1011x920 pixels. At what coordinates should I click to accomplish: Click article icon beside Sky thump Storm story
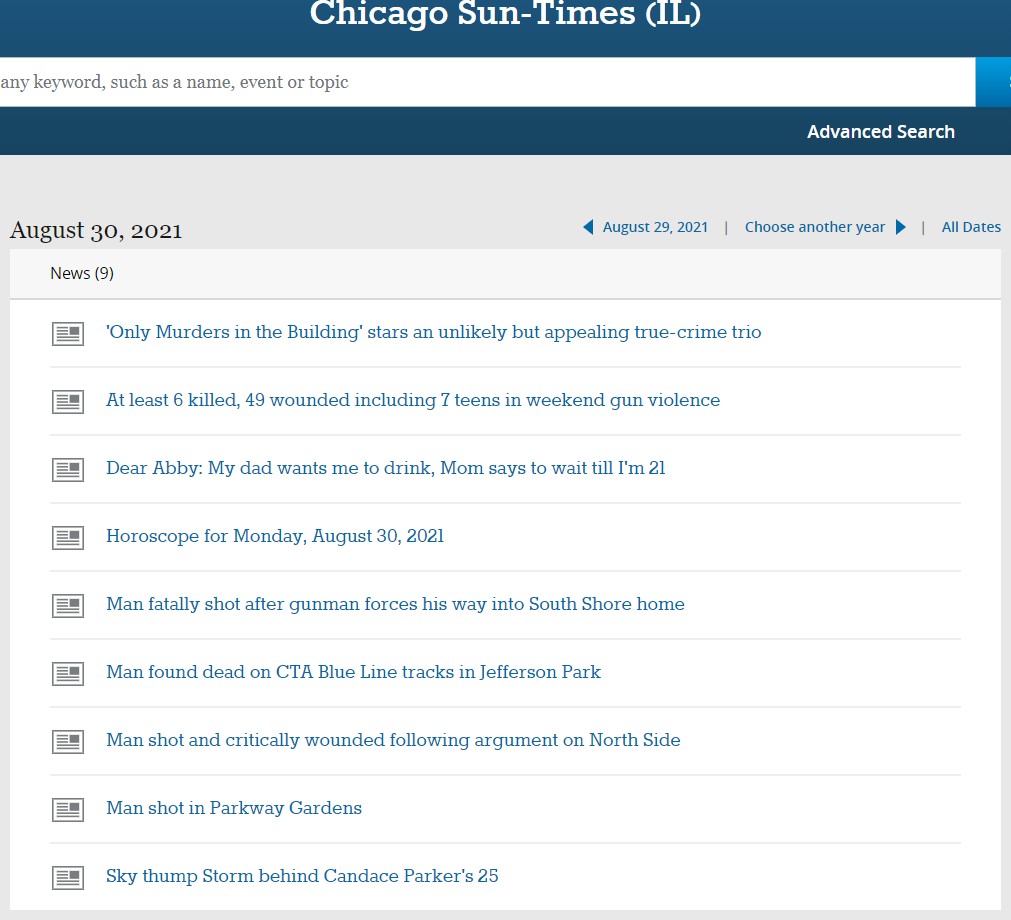pyautogui.click(x=68, y=878)
